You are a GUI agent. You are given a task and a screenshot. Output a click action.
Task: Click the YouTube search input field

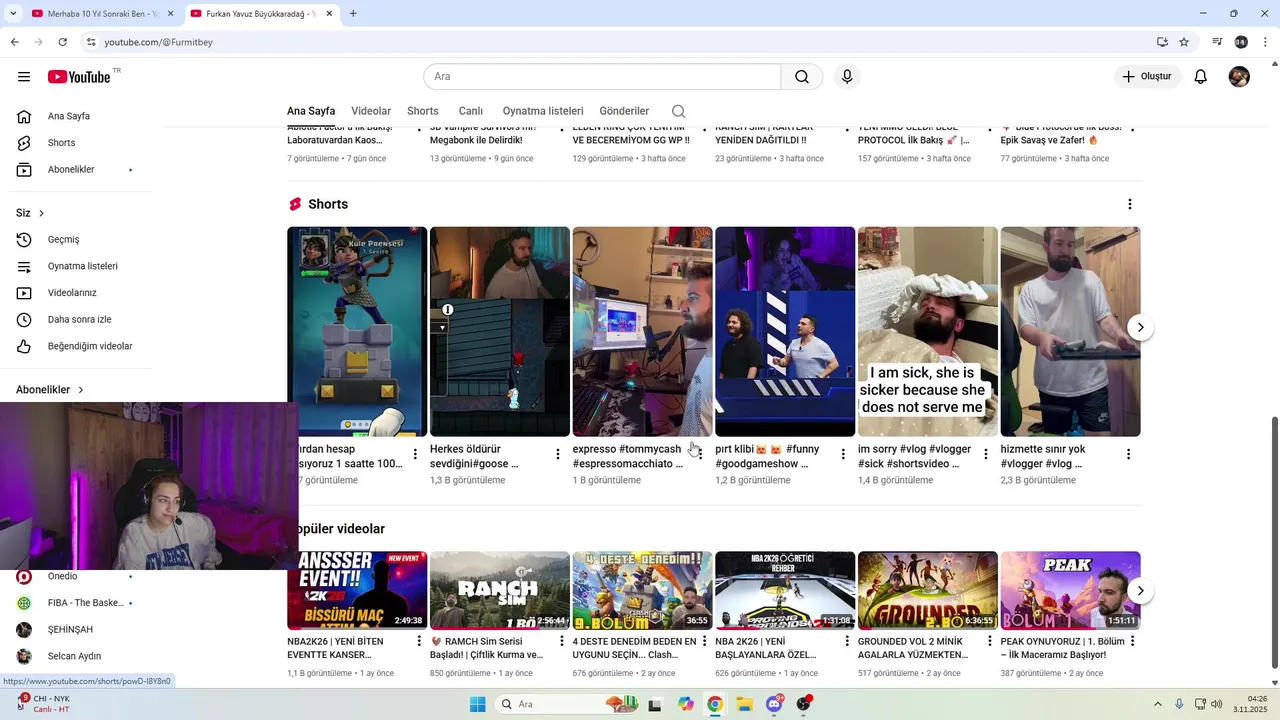tap(603, 77)
